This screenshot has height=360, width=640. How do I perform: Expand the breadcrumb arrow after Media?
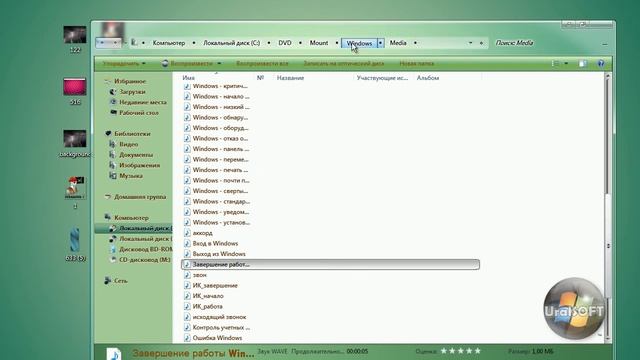(x=415, y=43)
